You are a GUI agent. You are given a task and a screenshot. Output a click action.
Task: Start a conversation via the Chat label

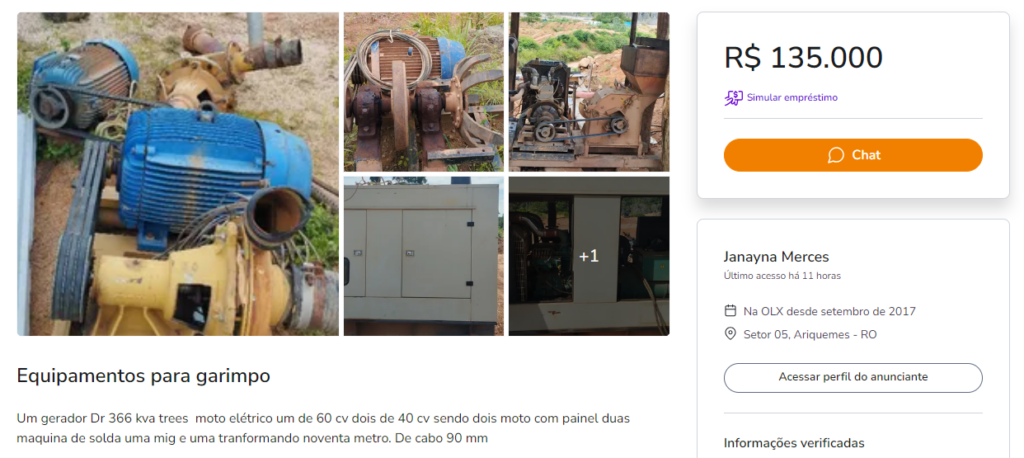click(866, 155)
